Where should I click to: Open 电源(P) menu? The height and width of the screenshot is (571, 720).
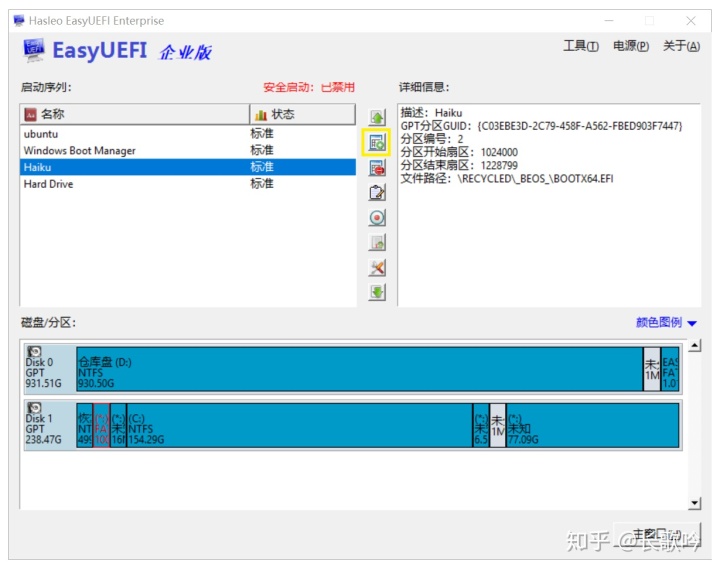631,46
